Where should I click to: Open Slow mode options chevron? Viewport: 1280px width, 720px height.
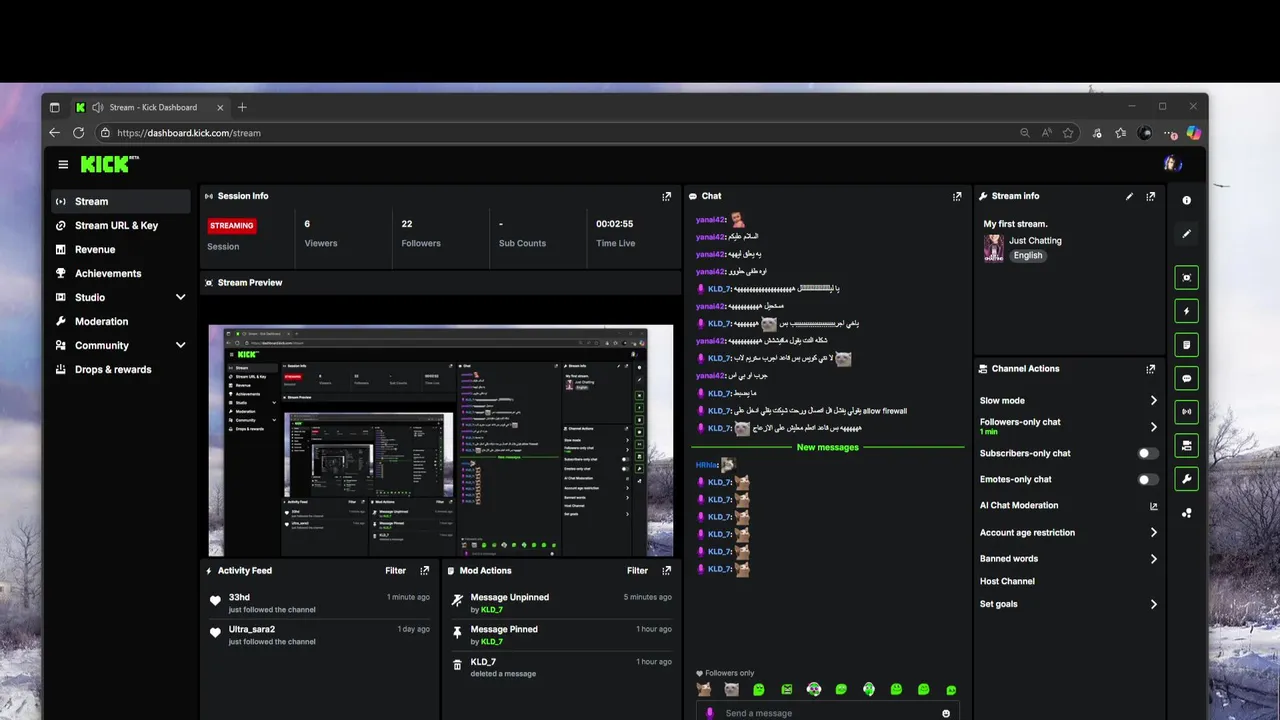1153,401
